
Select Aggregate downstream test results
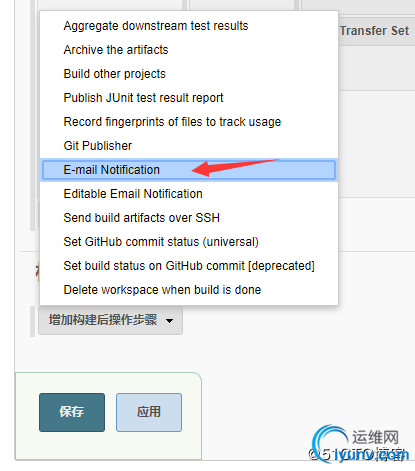pyautogui.click(x=189, y=26)
